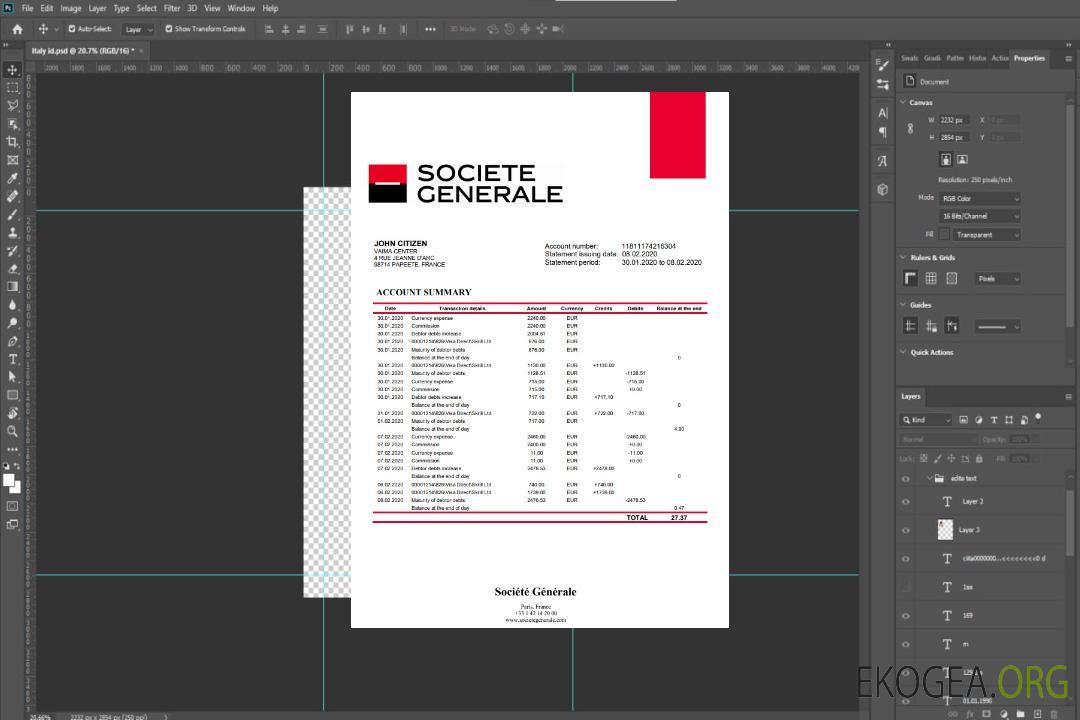
Task: Open the Filter menu
Action: (x=172, y=8)
